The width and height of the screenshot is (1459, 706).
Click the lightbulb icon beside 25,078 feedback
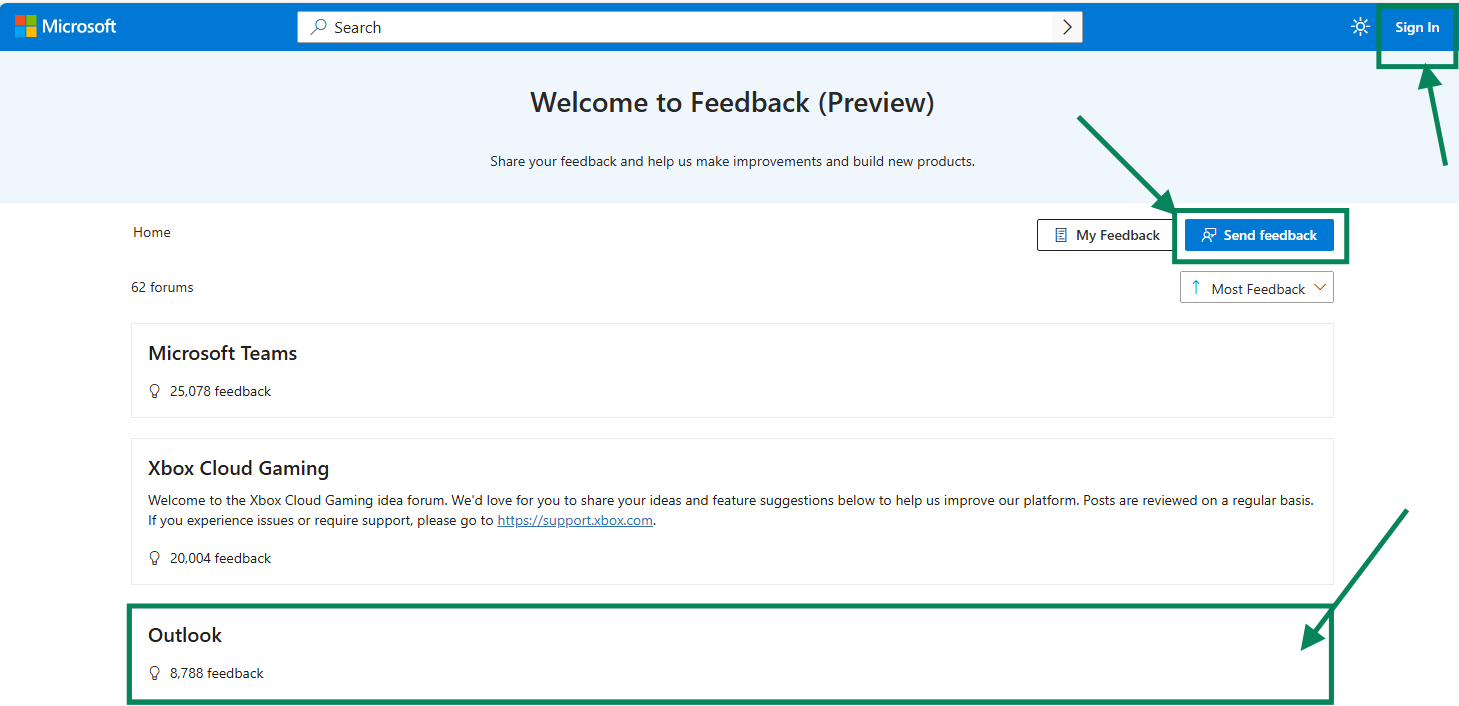point(154,391)
